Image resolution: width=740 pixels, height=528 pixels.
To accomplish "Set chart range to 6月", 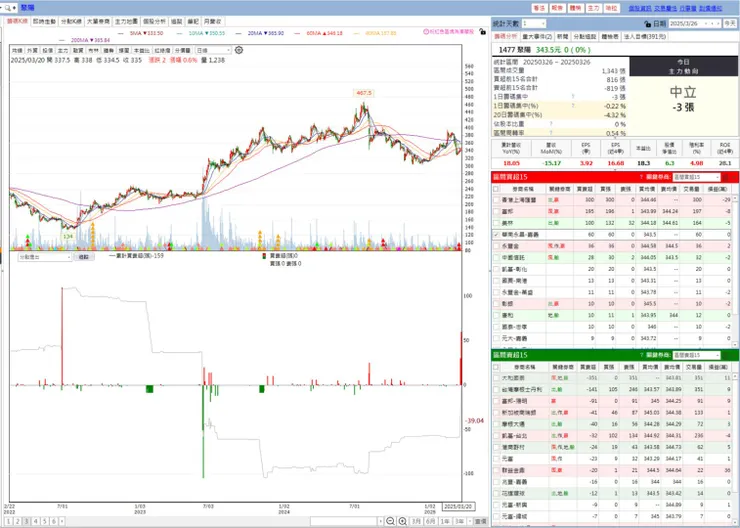I will [x=430, y=521].
